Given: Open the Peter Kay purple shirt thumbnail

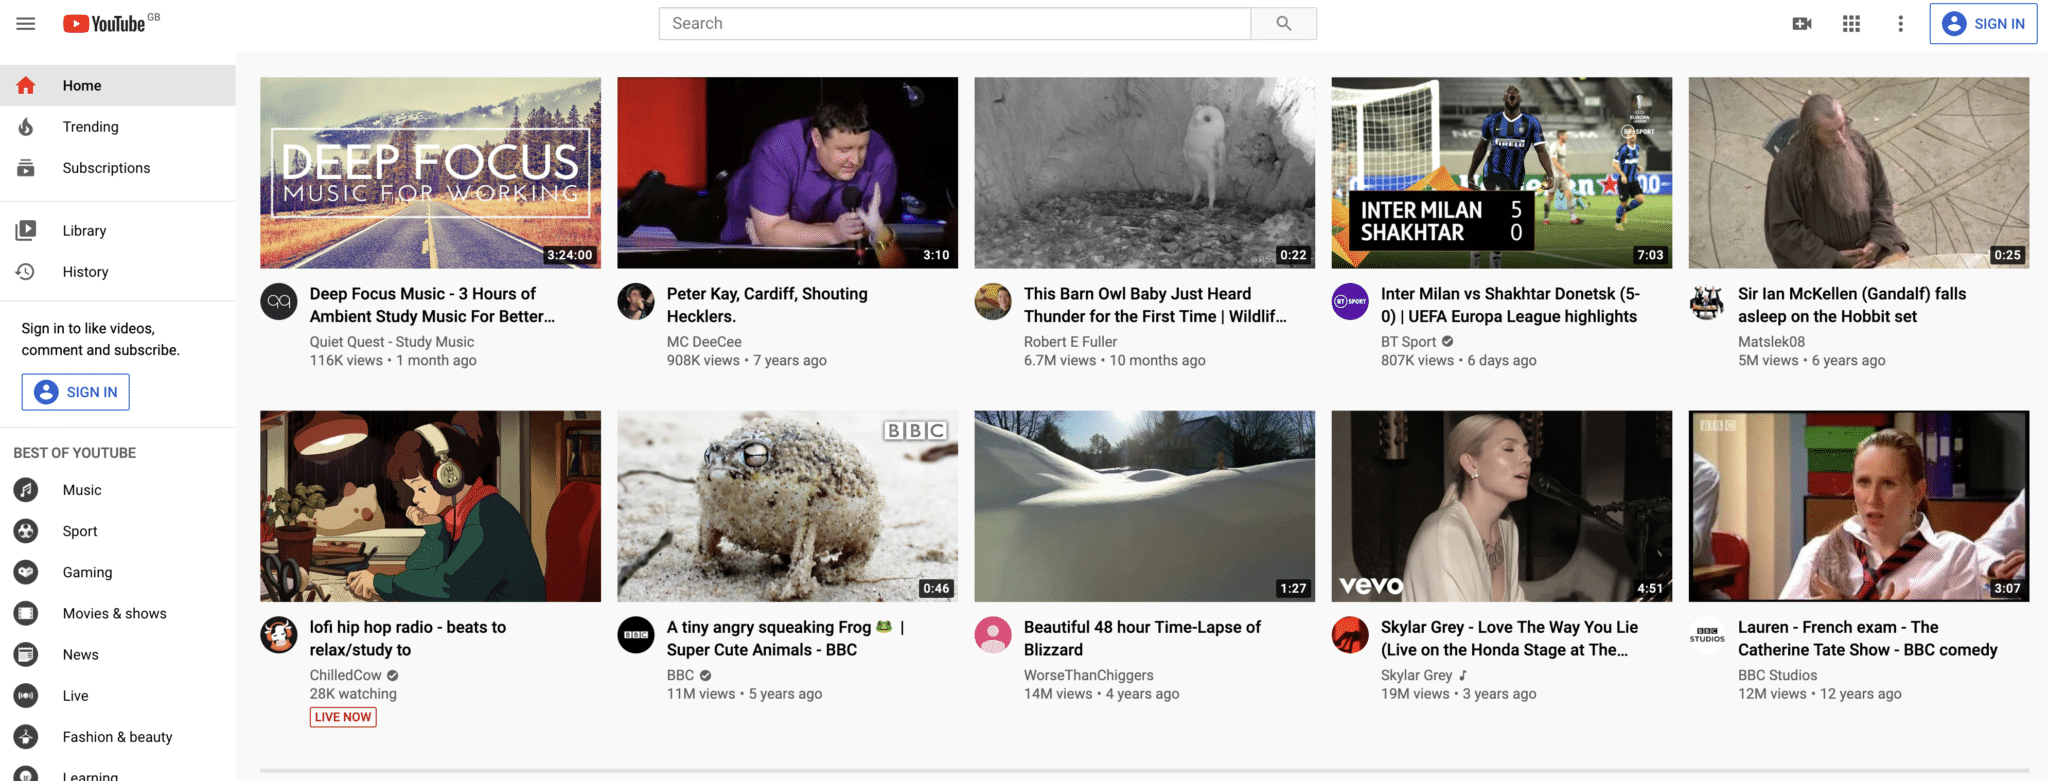Looking at the screenshot, I should [x=788, y=173].
